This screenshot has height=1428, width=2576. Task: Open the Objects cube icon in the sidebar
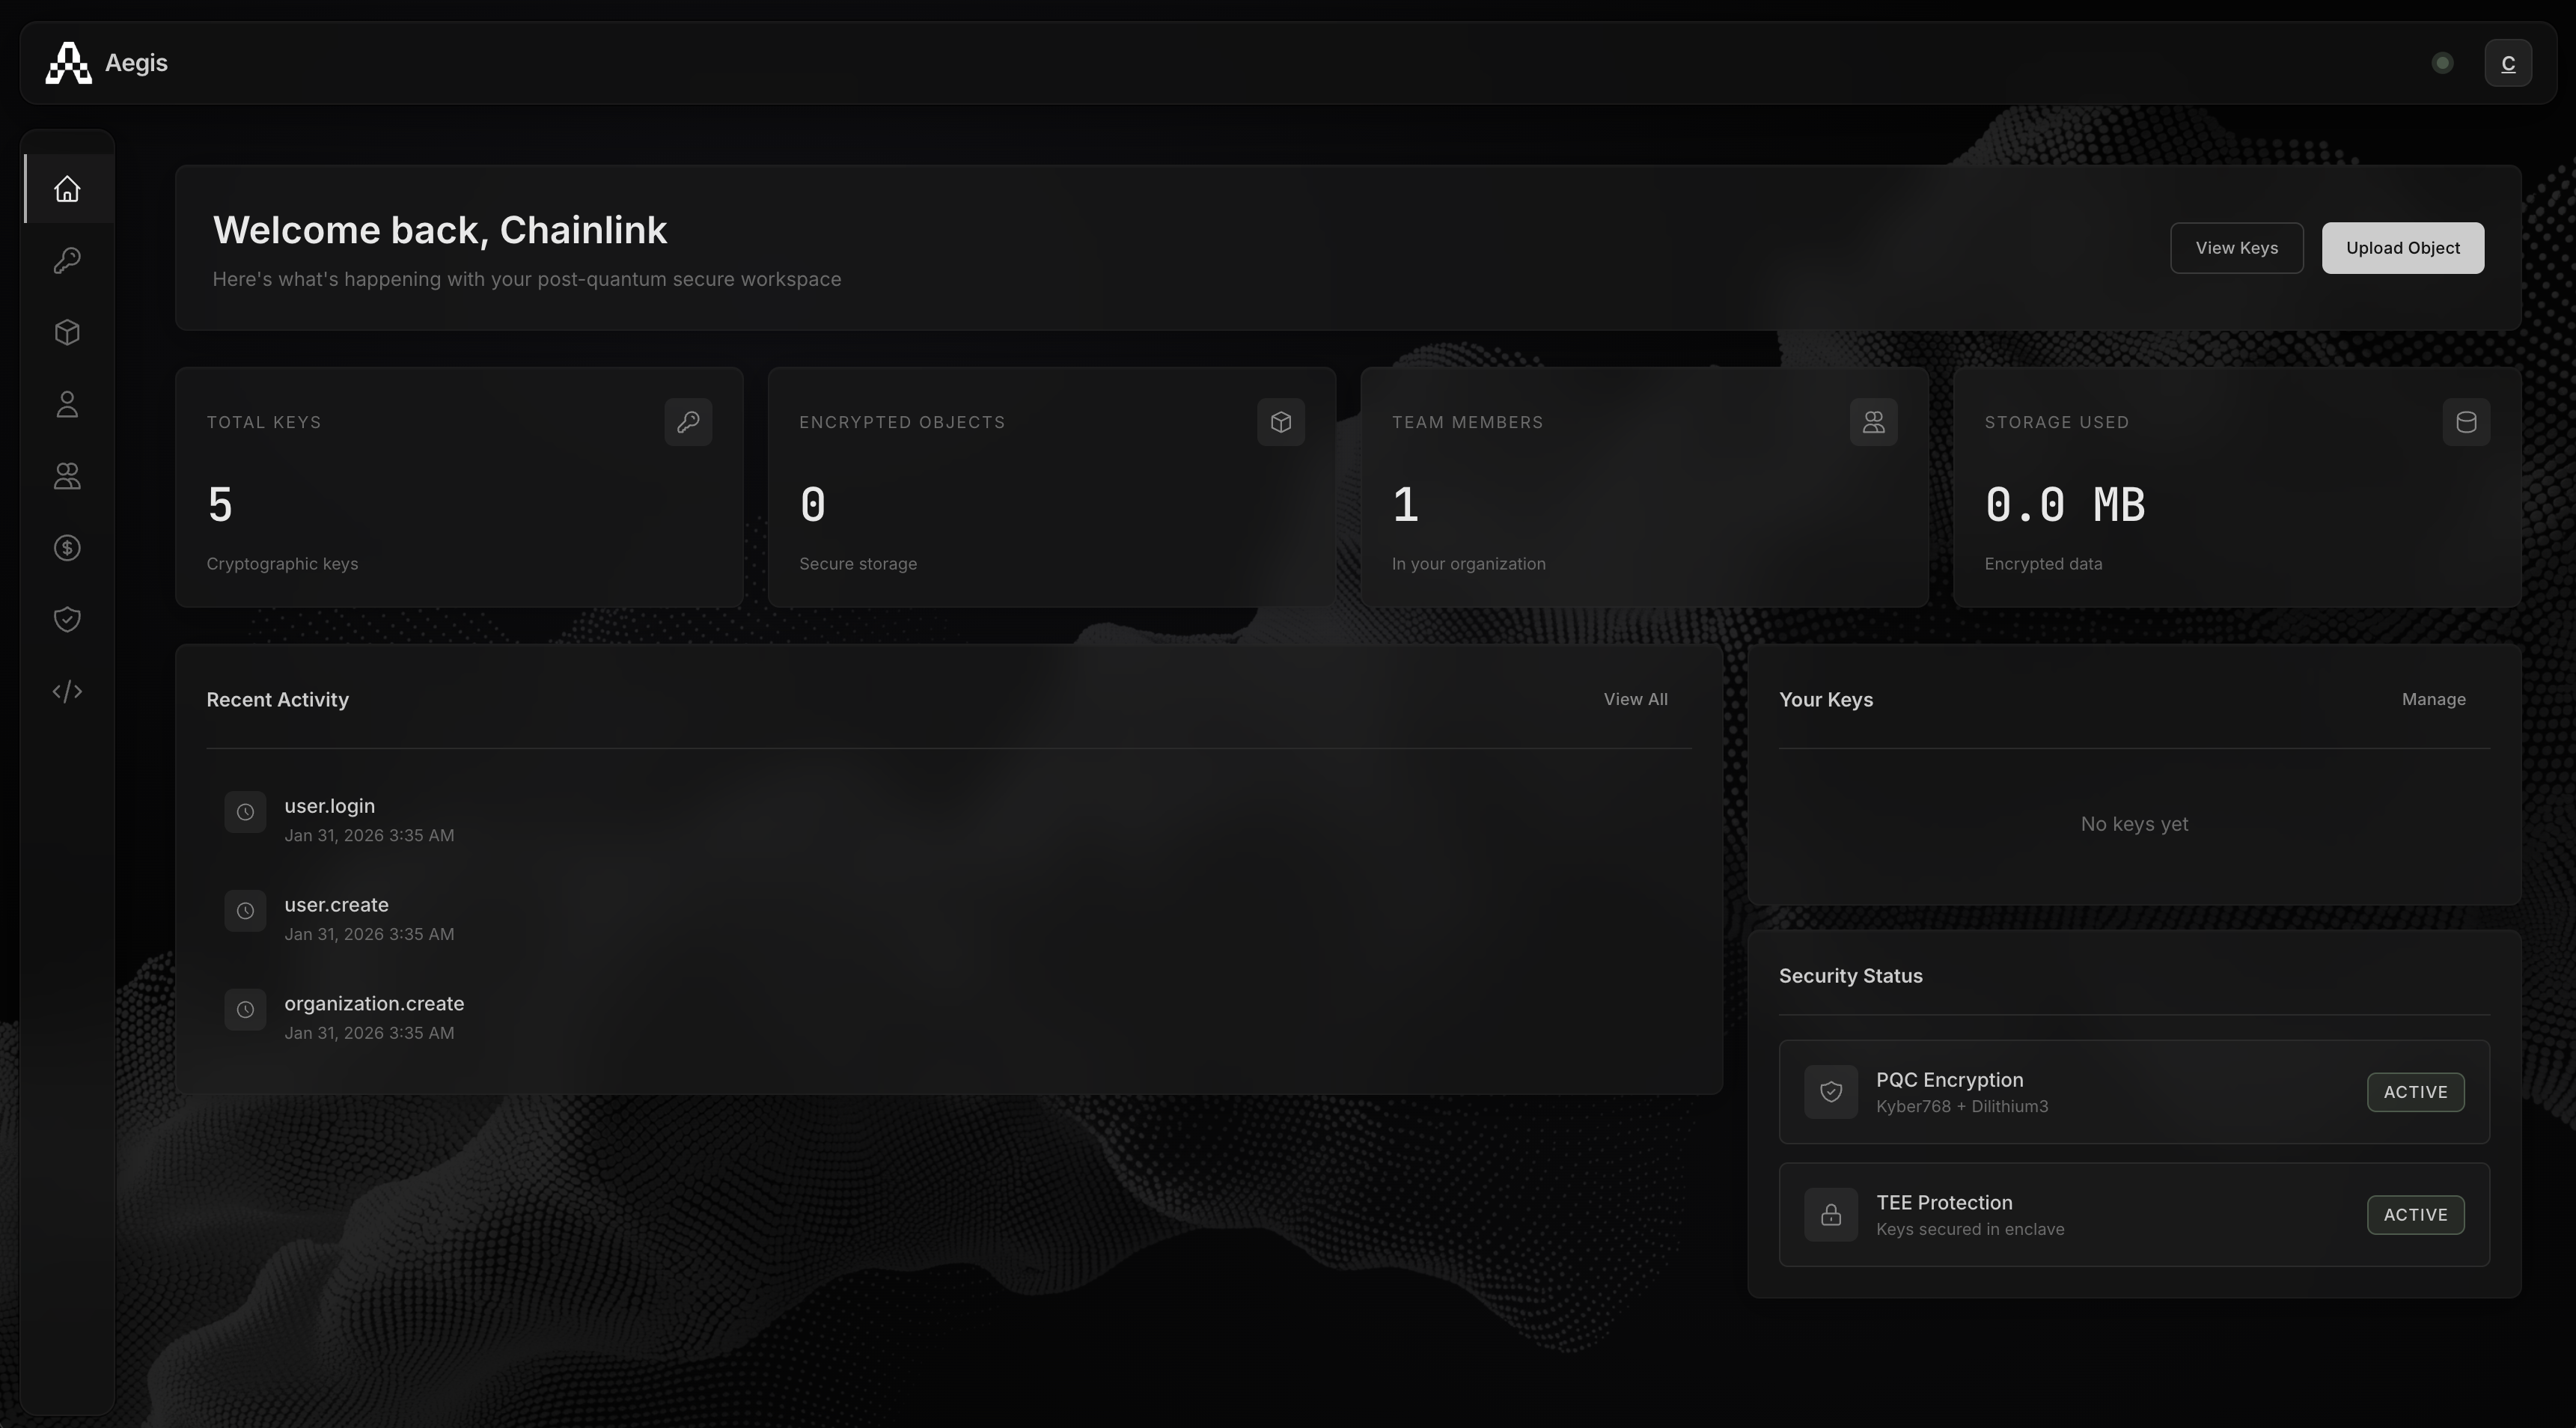click(x=66, y=332)
